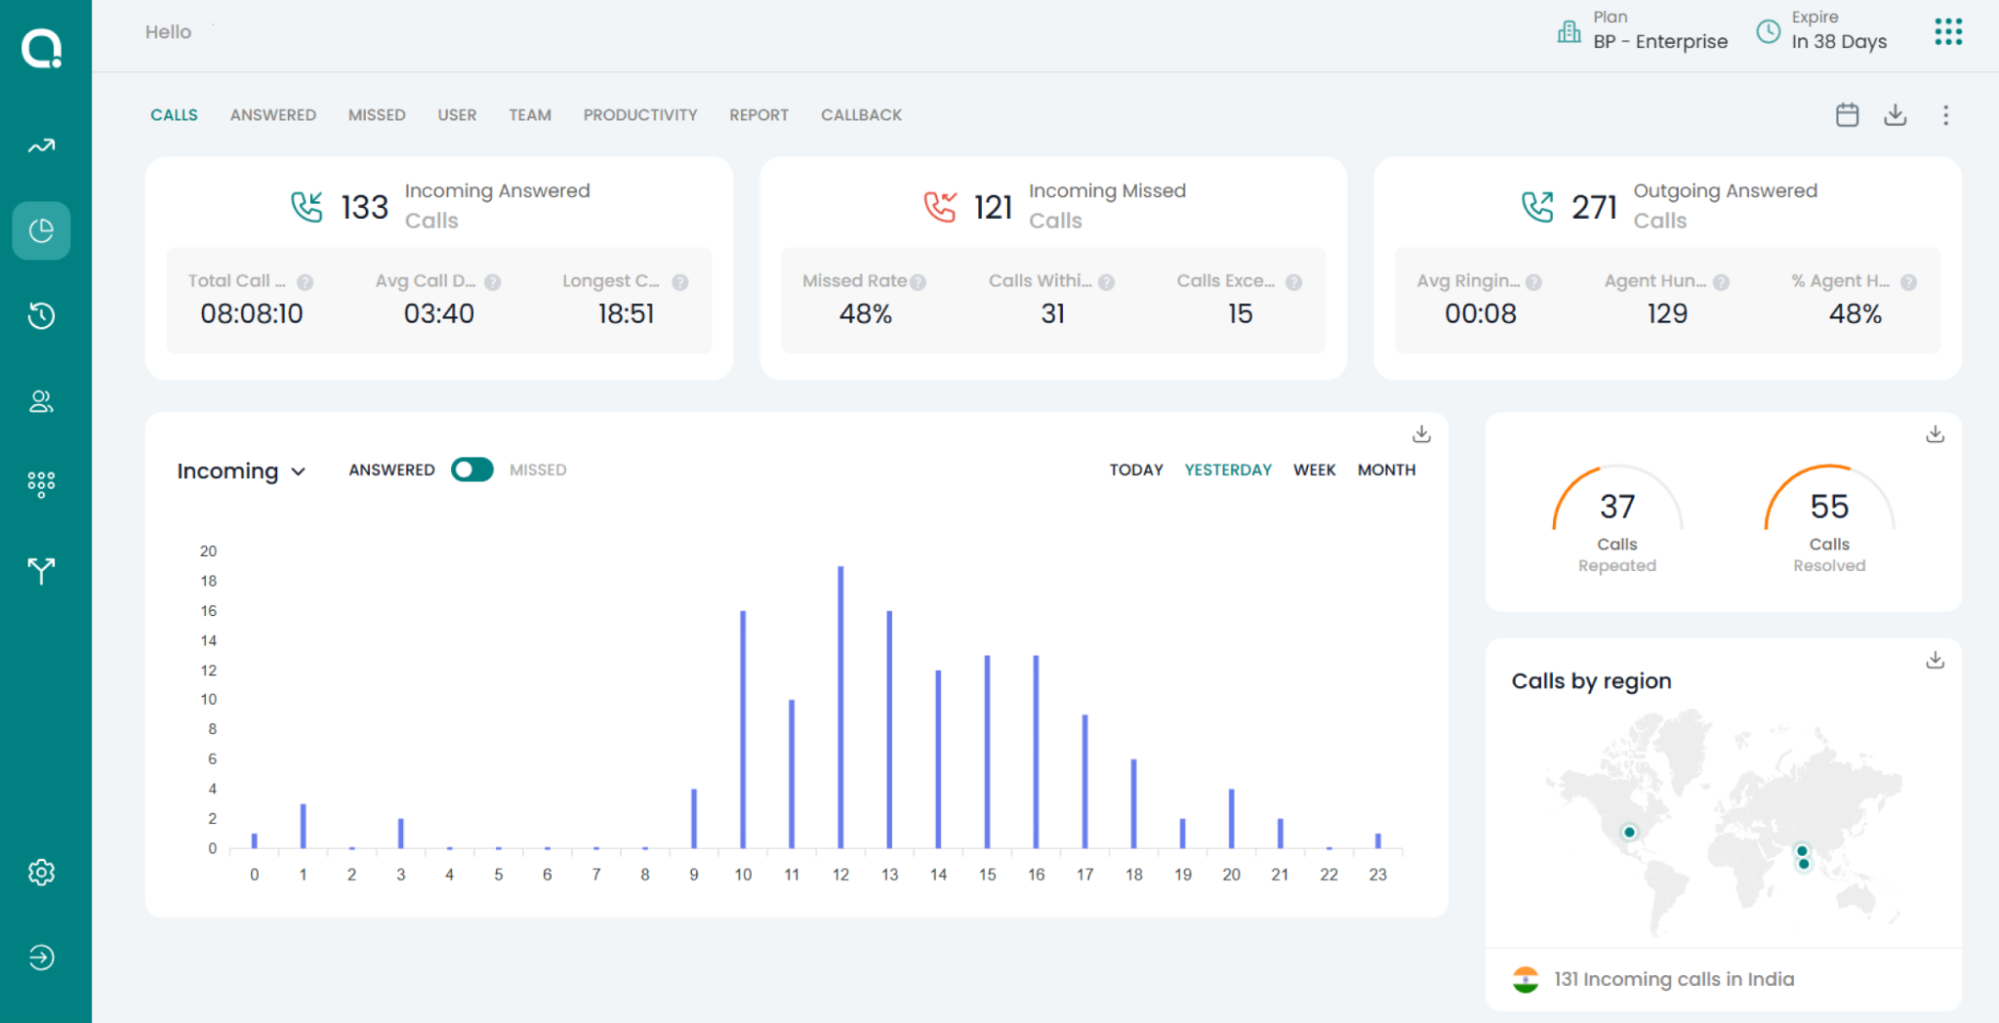Image resolution: width=1999 pixels, height=1023 pixels.
Task: Switch to the USER tab
Action: click(x=457, y=115)
